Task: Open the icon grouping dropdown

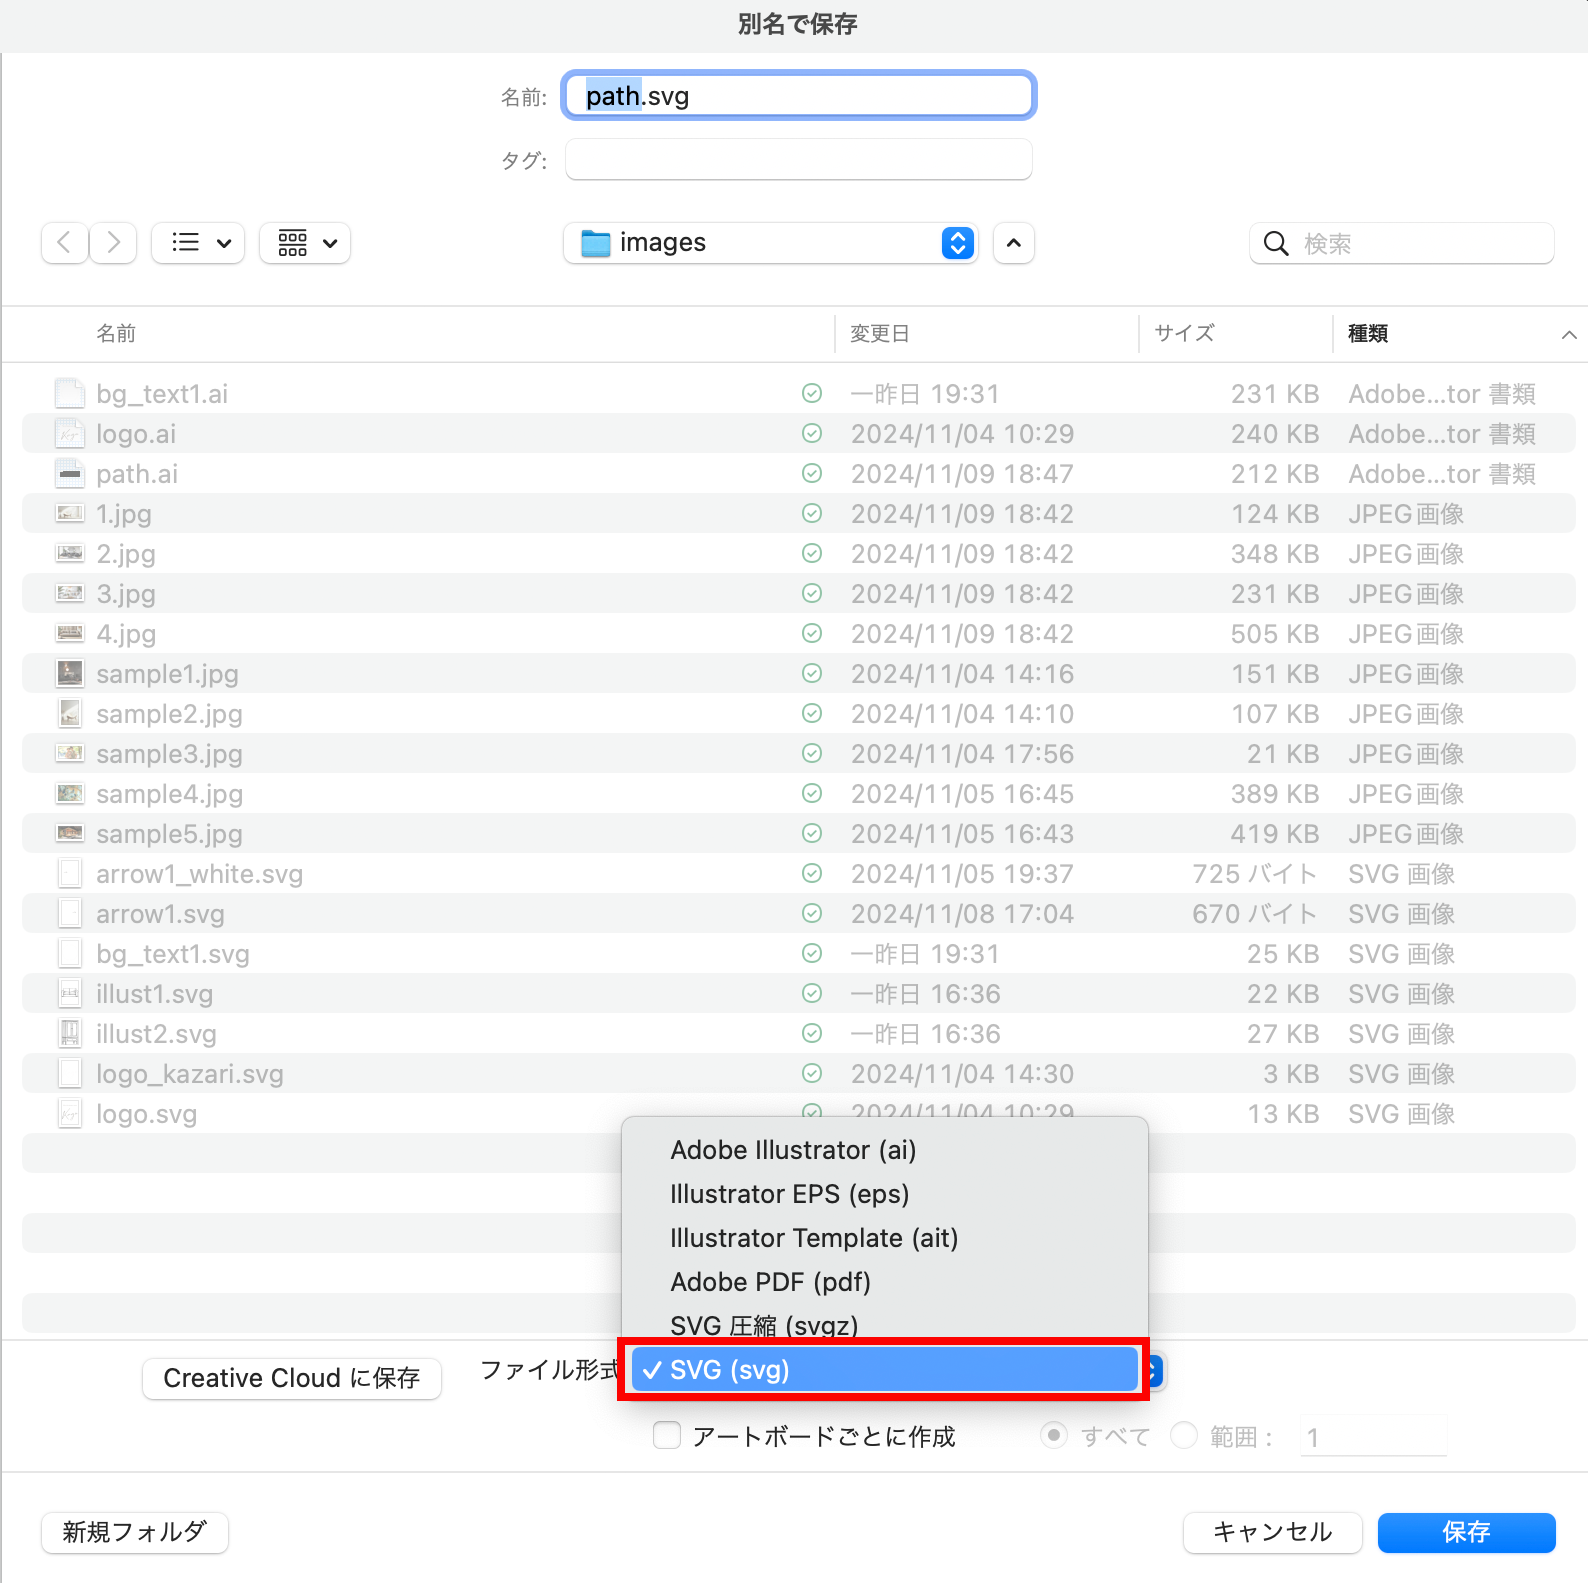Action: [x=305, y=243]
